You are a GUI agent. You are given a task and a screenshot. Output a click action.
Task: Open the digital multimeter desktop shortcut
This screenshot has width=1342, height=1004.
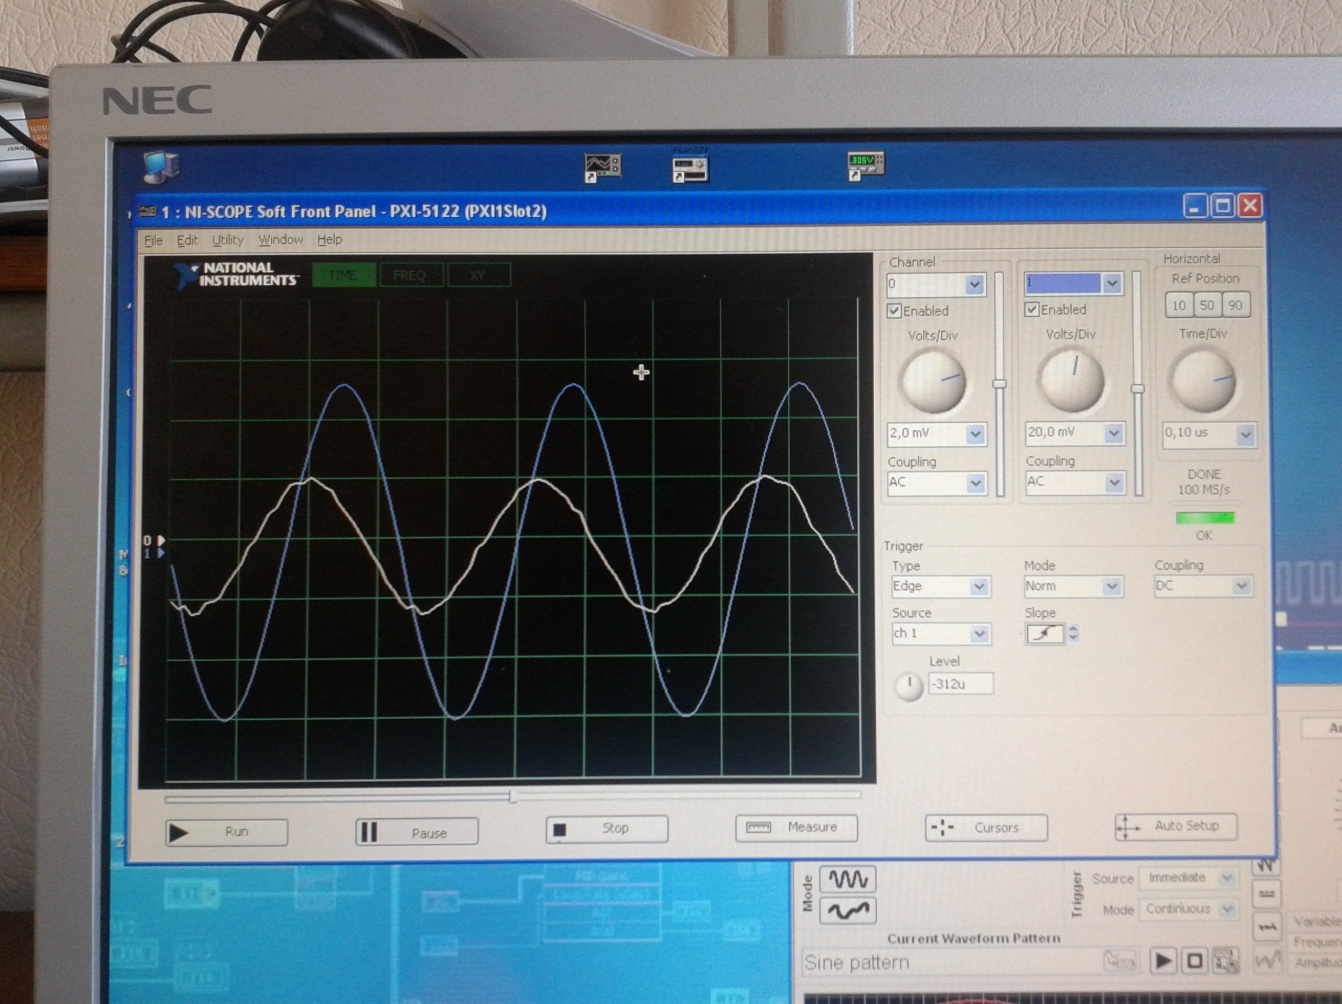[865, 165]
